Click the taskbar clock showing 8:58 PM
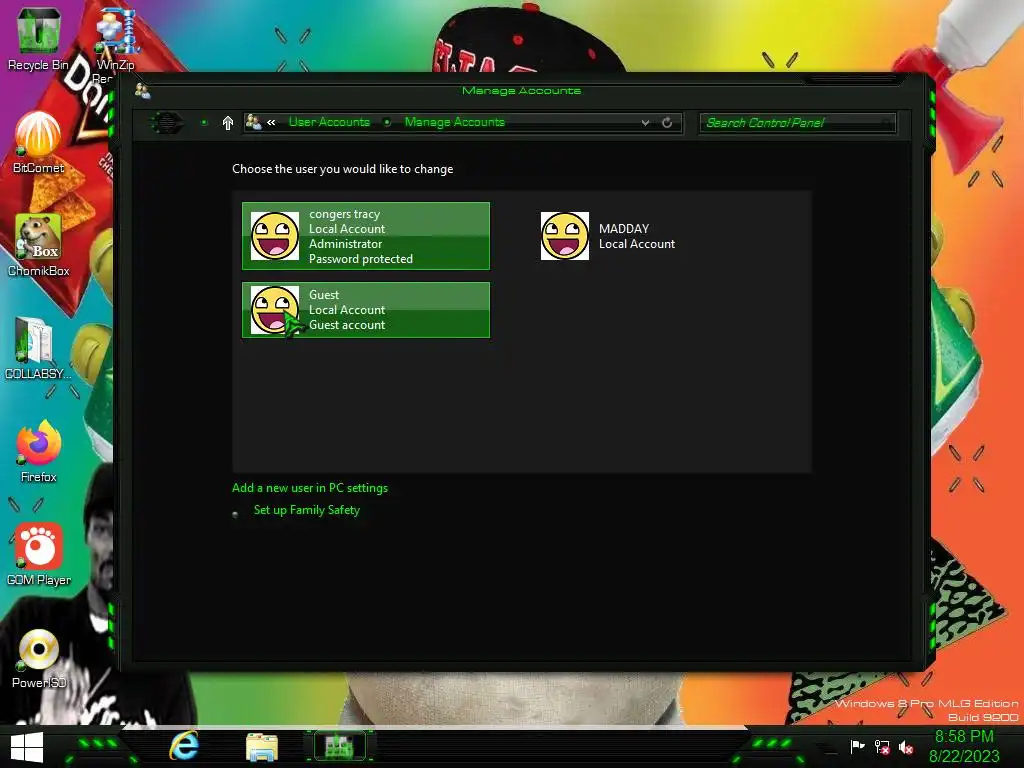The width and height of the screenshot is (1024, 768). click(x=964, y=737)
